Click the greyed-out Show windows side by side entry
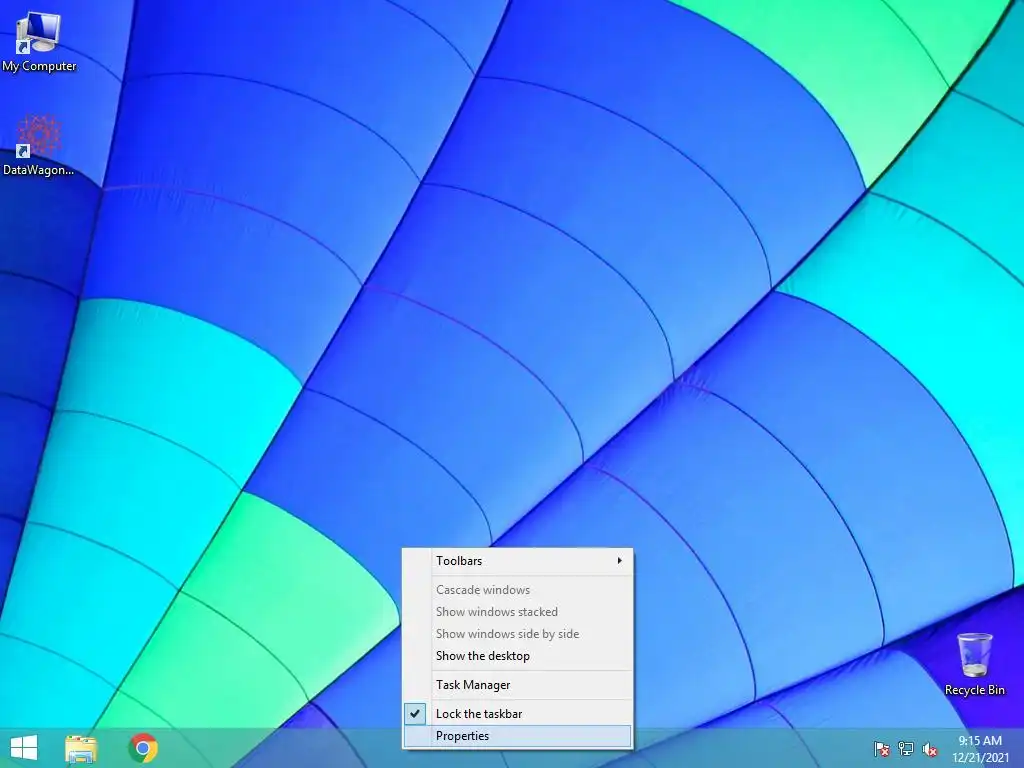The width and height of the screenshot is (1024, 768). pyautogui.click(x=517, y=634)
